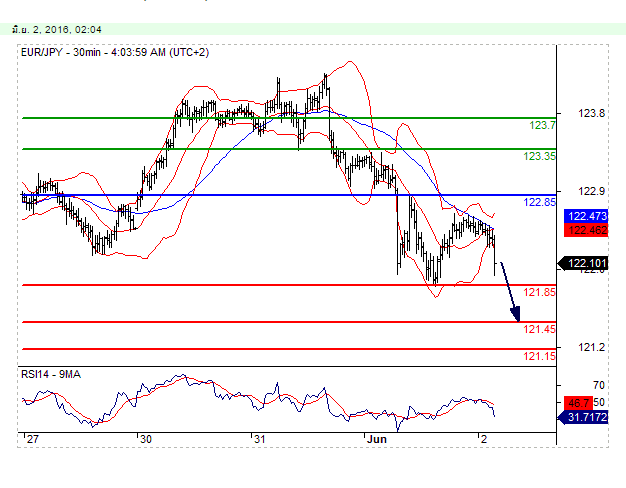
Task: Click the EUR/JPY 30min chart title
Action: click(115, 52)
